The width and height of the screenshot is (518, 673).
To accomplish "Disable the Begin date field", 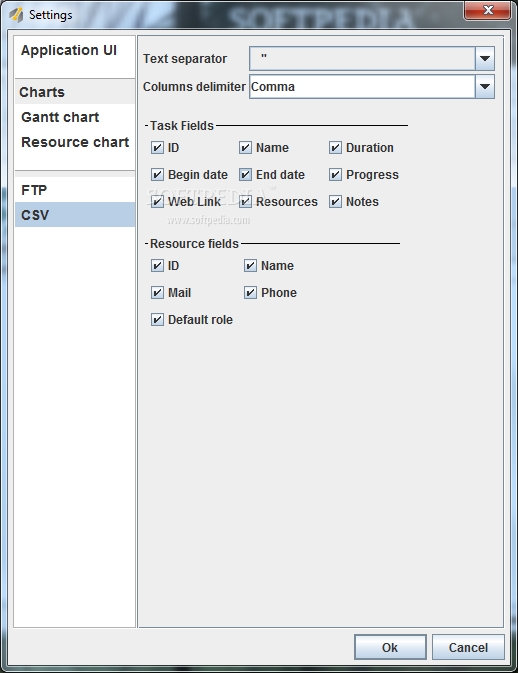I will coord(158,175).
